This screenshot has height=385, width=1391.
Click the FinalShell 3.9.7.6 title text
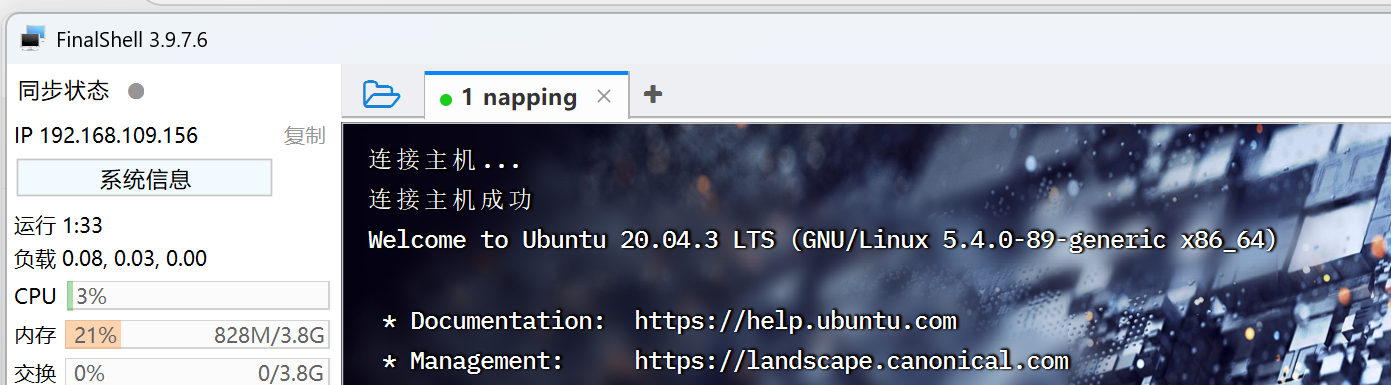132,40
